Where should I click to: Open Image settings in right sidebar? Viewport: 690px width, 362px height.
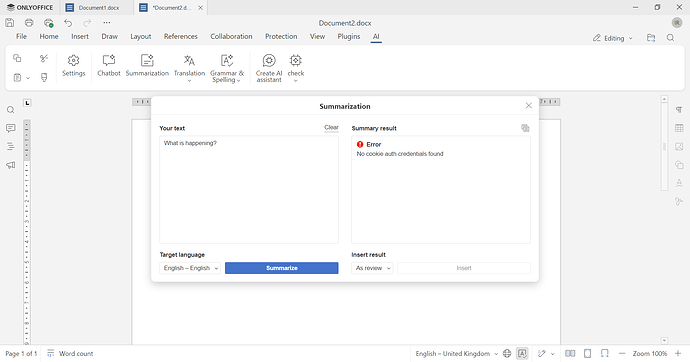(x=679, y=146)
